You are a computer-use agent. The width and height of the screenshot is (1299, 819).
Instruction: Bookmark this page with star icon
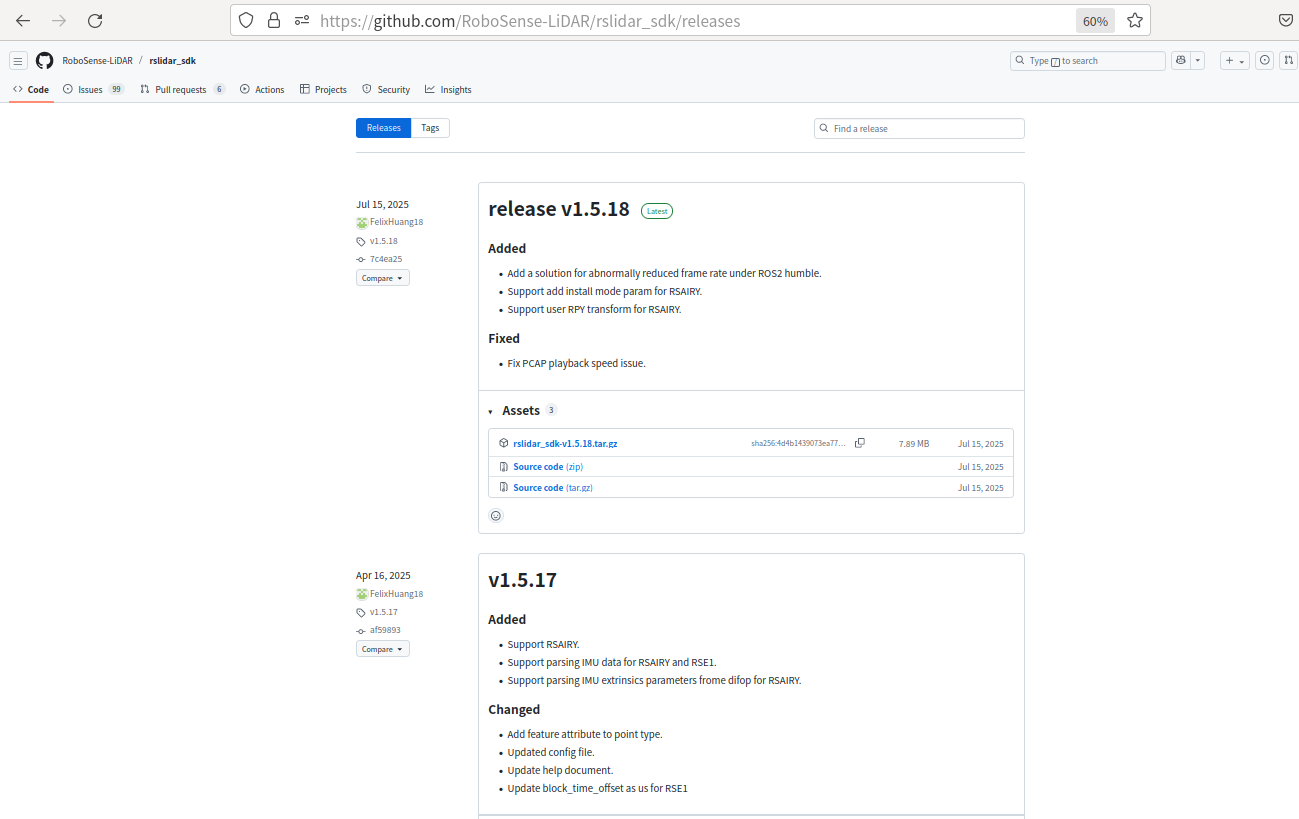pos(1135,20)
